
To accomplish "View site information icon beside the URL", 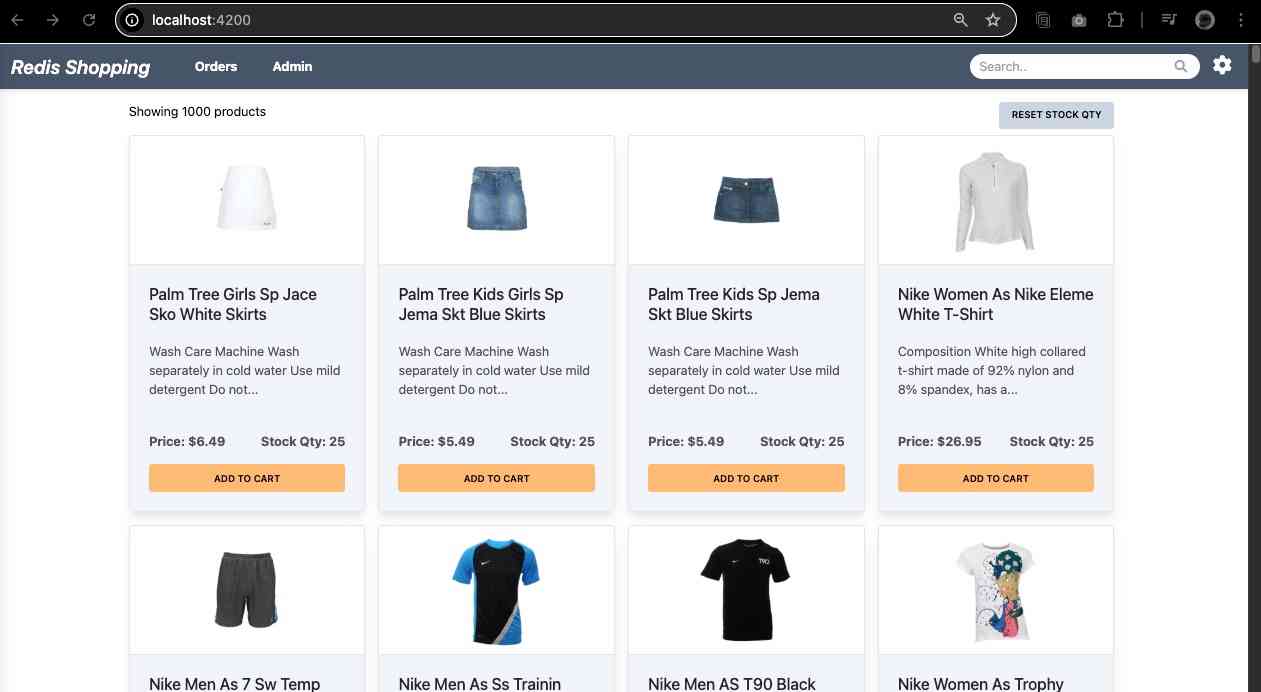I will pyautogui.click(x=132, y=20).
